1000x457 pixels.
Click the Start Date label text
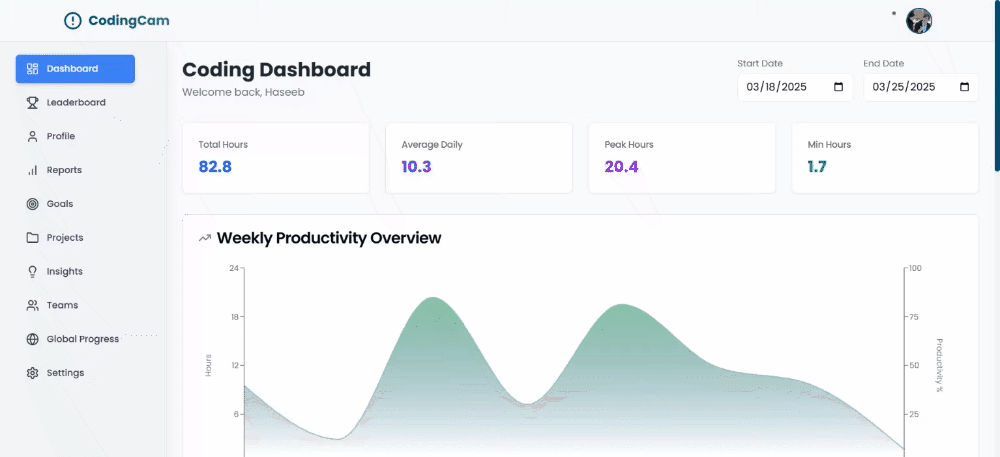760,64
